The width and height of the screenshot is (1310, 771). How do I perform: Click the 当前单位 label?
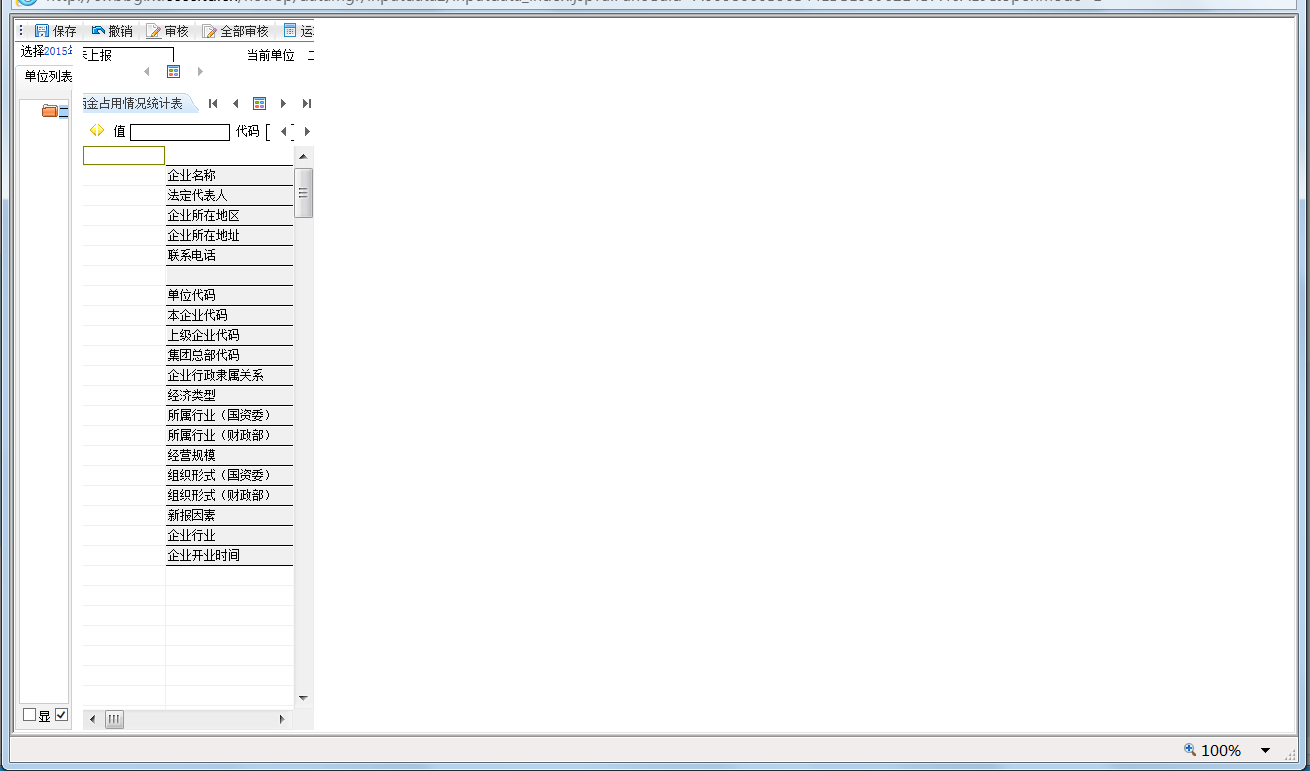coord(271,55)
